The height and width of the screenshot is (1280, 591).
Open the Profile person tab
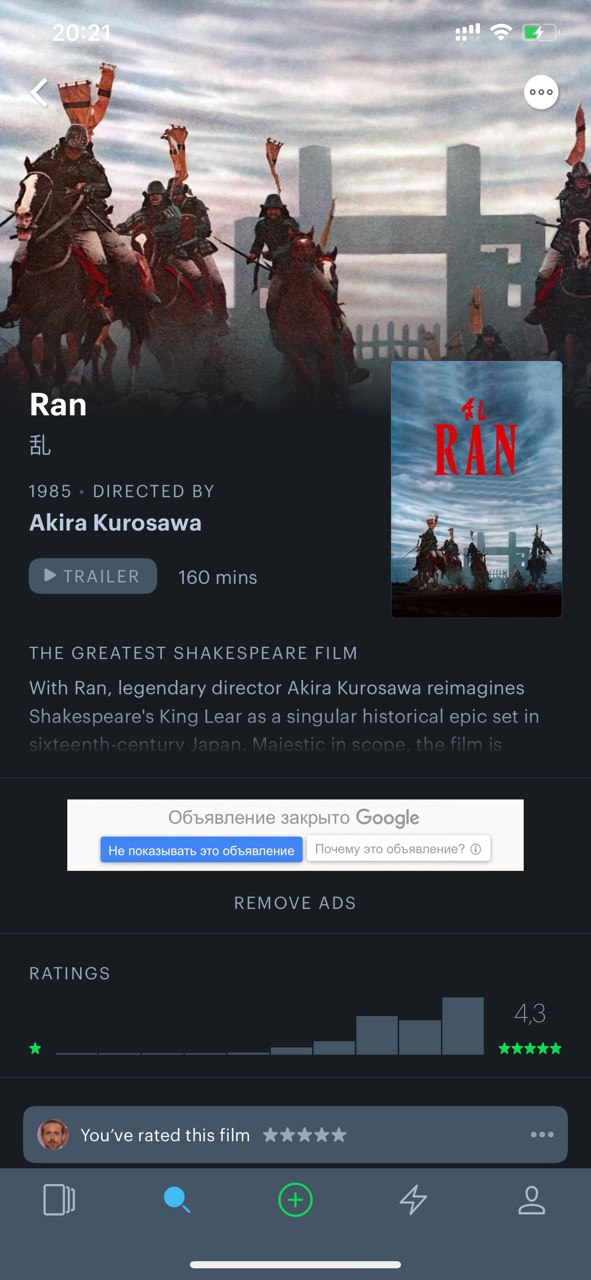pos(531,1200)
